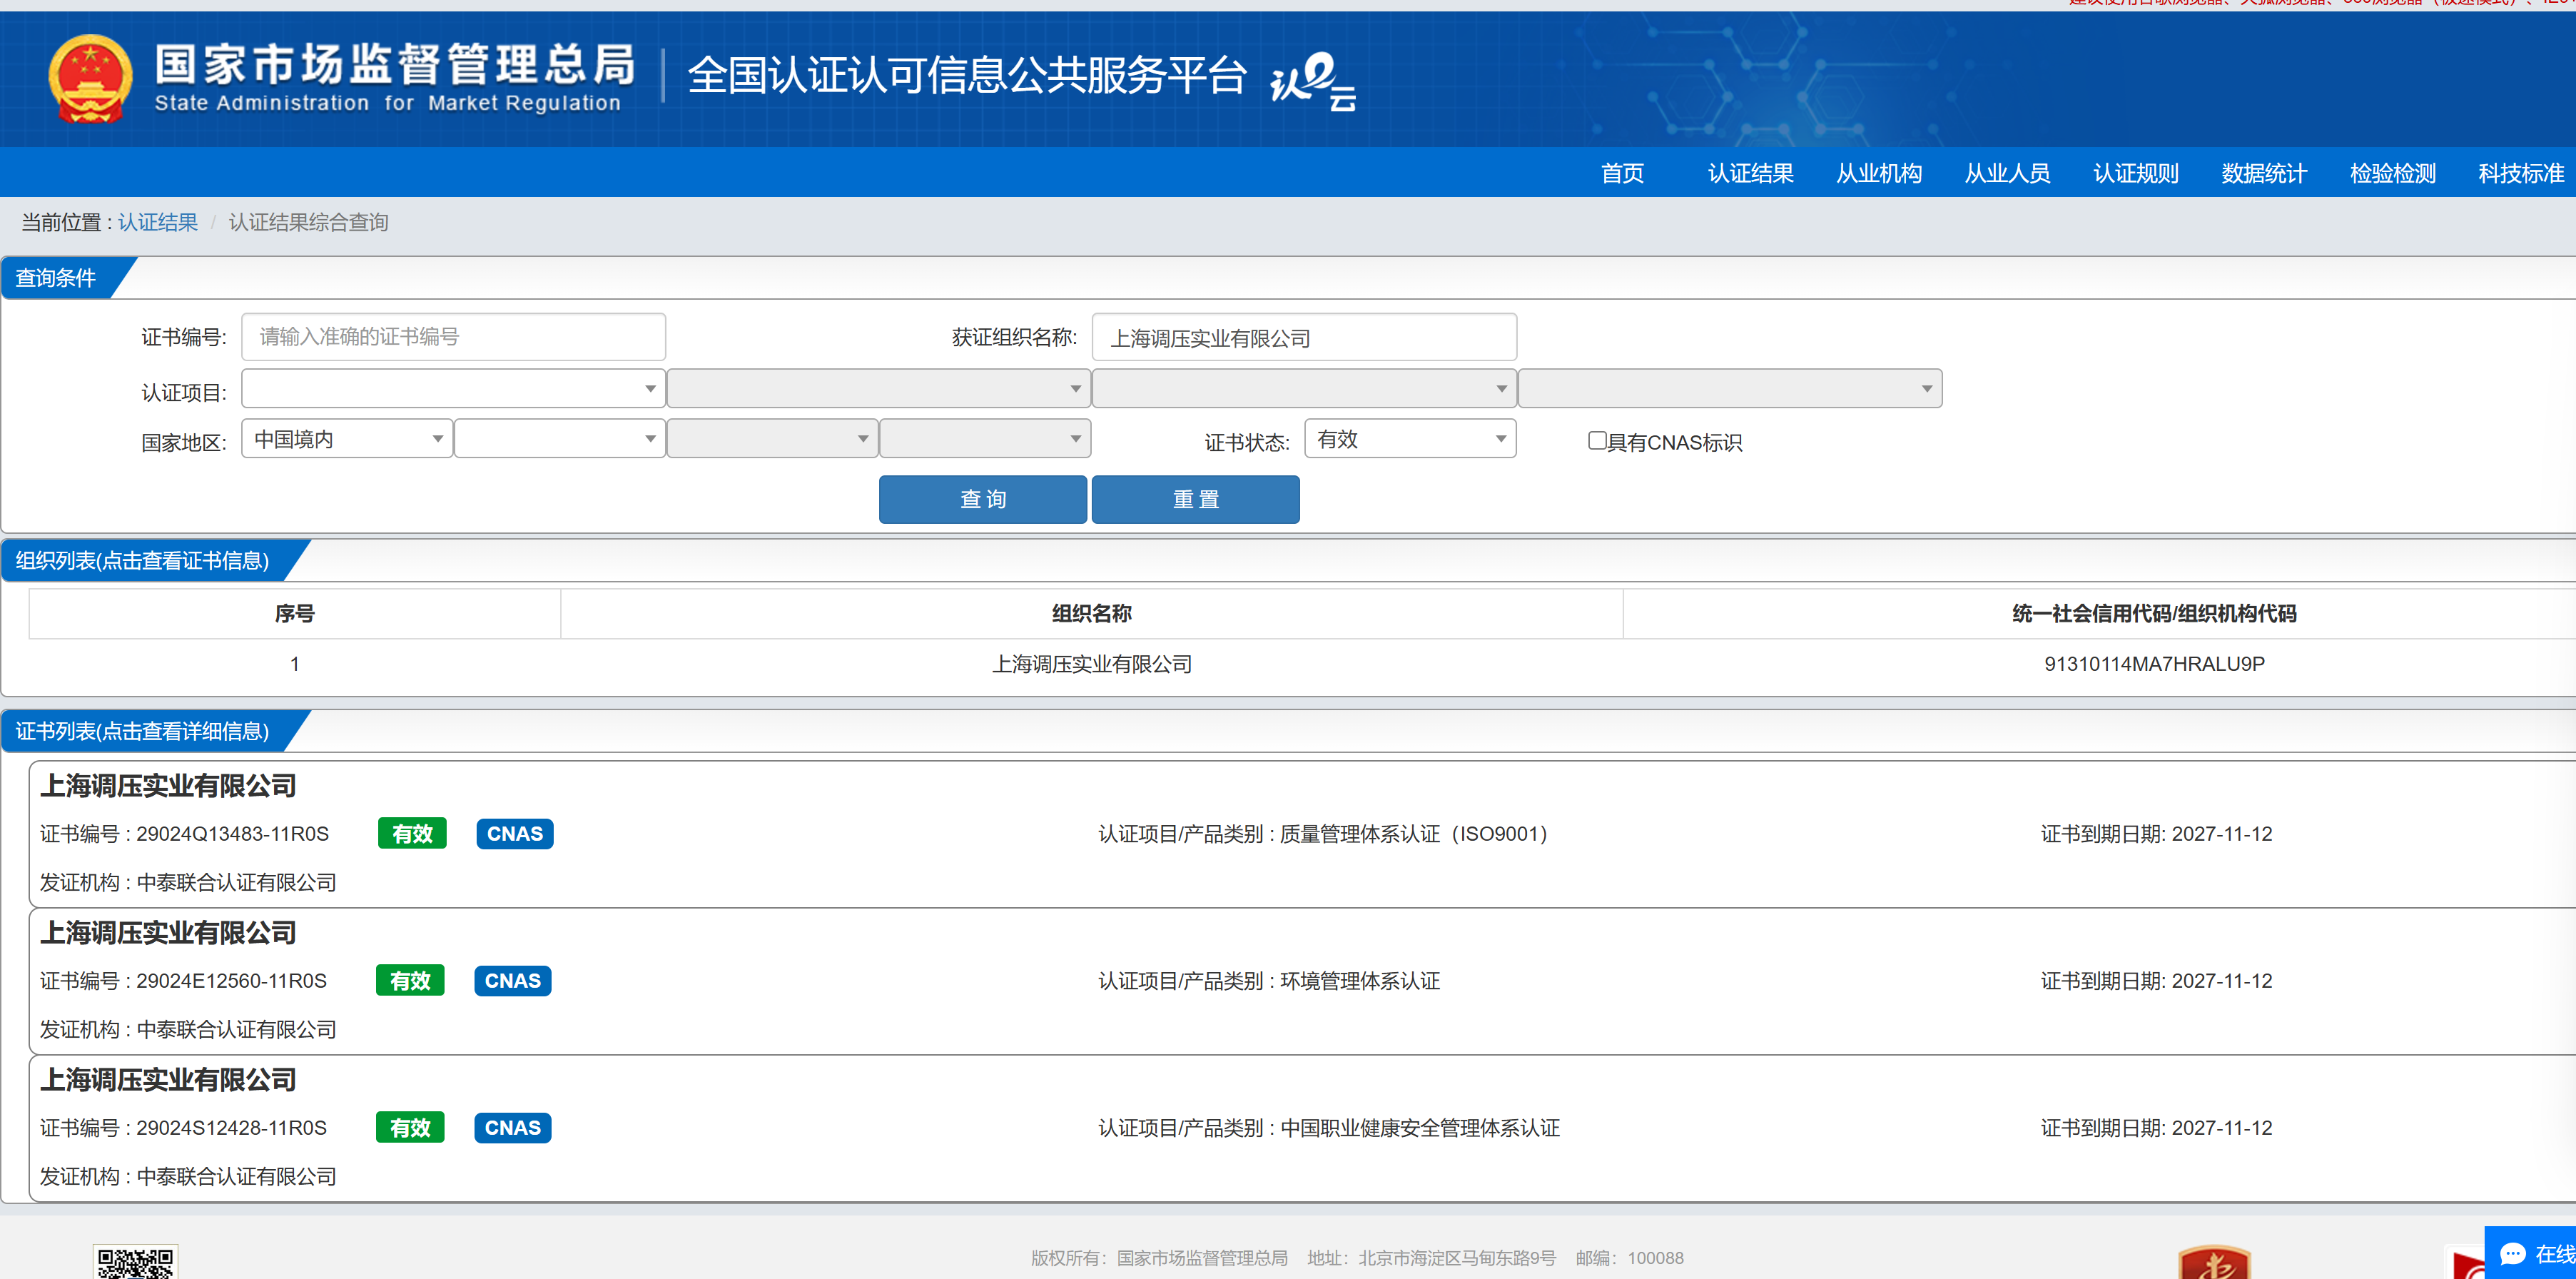Open the 中国境内 country dropdown
Image resolution: width=2576 pixels, height=1279 pixels.
(x=347, y=439)
